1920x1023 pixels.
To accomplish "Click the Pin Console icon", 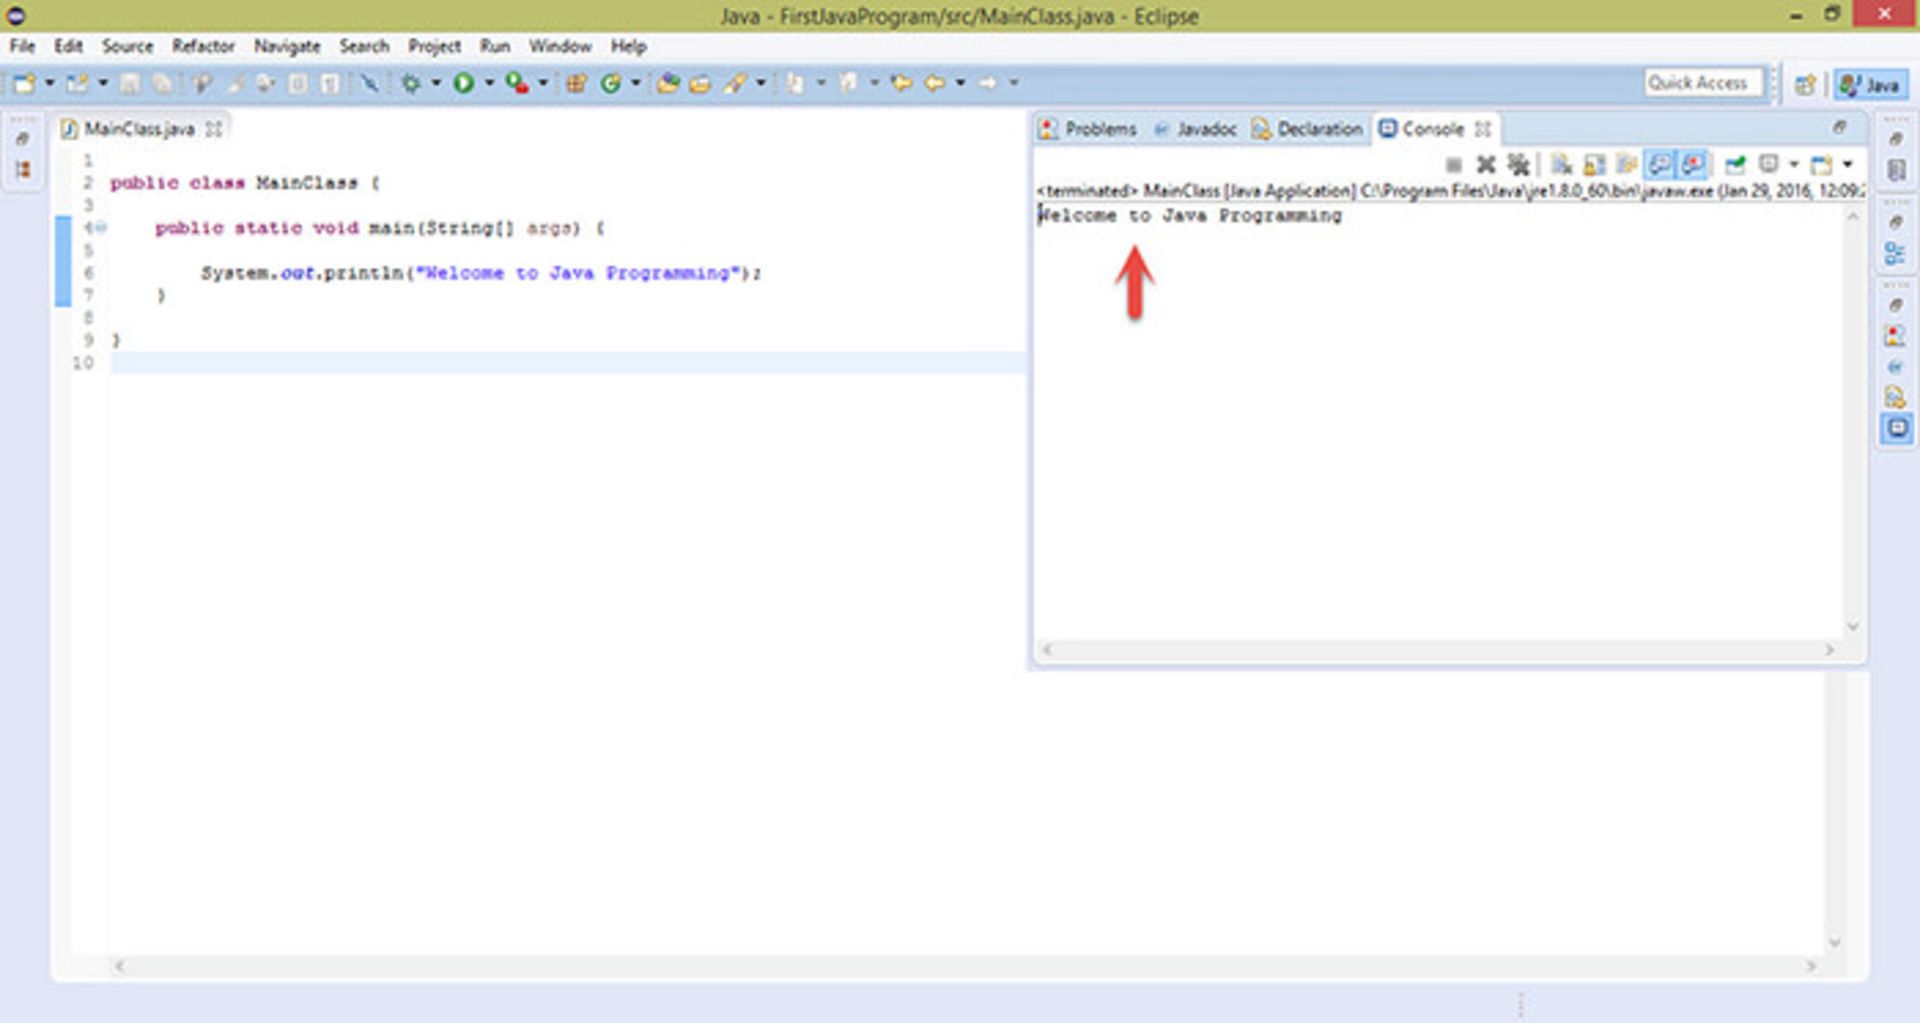I will 1735,164.
